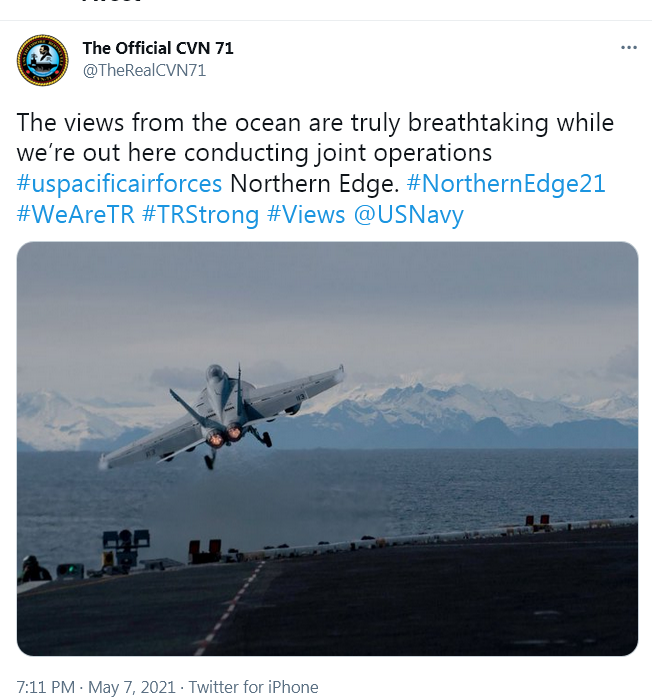Viewport: 652px width, 698px height.
Task: Select the #WeAreTR hashtag
Action: (76, 214)
